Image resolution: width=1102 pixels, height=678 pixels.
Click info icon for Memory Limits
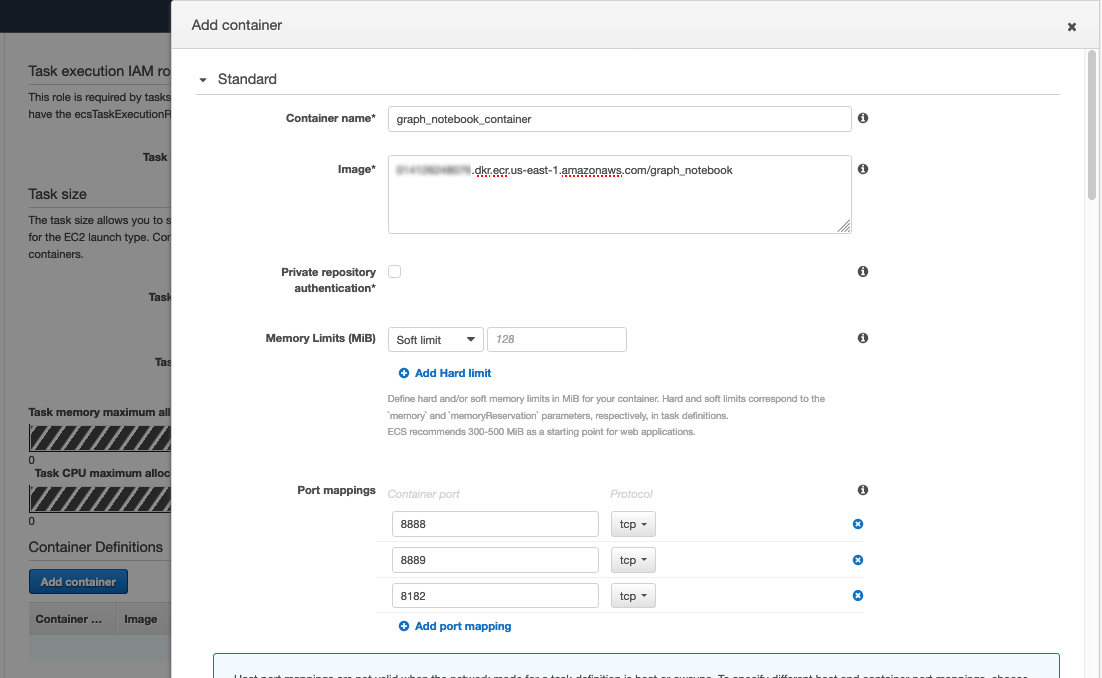863,339
